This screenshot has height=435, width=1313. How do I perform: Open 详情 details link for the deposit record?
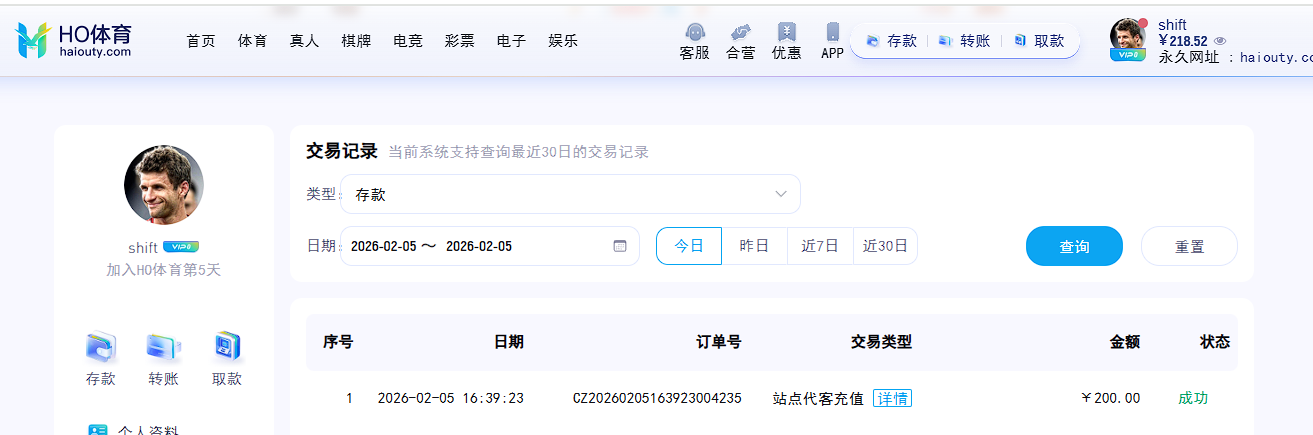pyautogui.click(x=892, y=398)
